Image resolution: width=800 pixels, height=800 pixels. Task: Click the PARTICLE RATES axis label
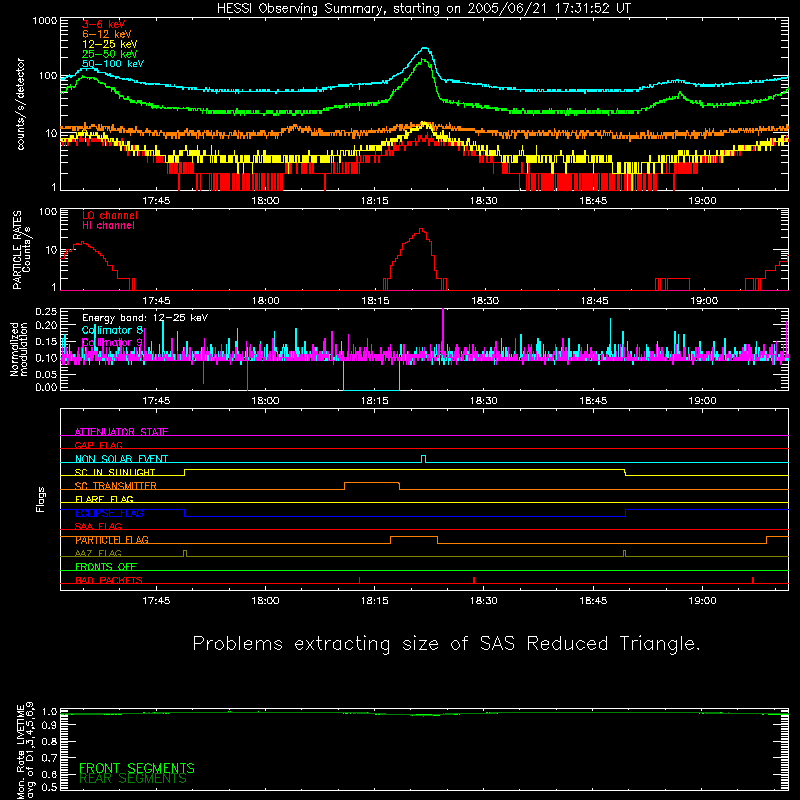(x=17, y=250)
